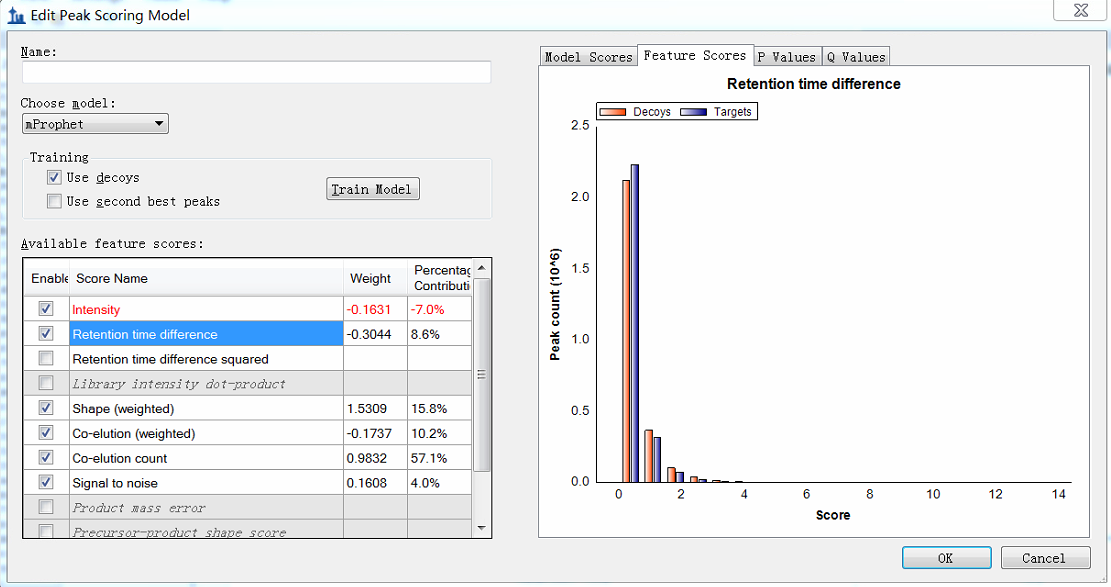Open the Choose model dropdown
Viewport: 1111px width, 587px height.
(x=95, y=124)
